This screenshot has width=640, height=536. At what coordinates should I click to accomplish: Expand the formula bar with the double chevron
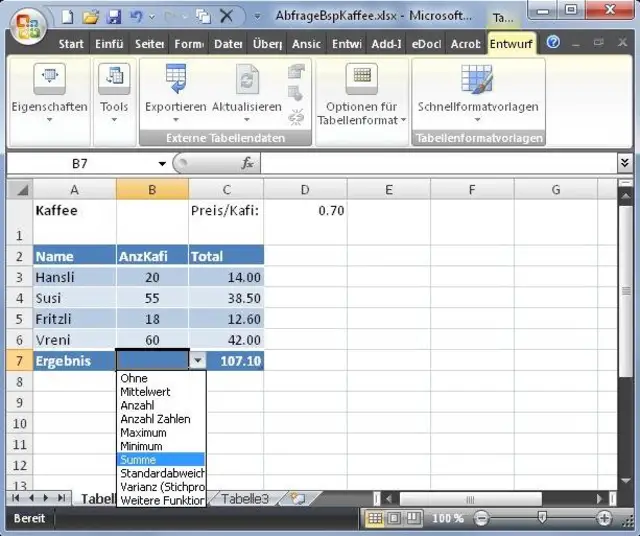[624, 163]
